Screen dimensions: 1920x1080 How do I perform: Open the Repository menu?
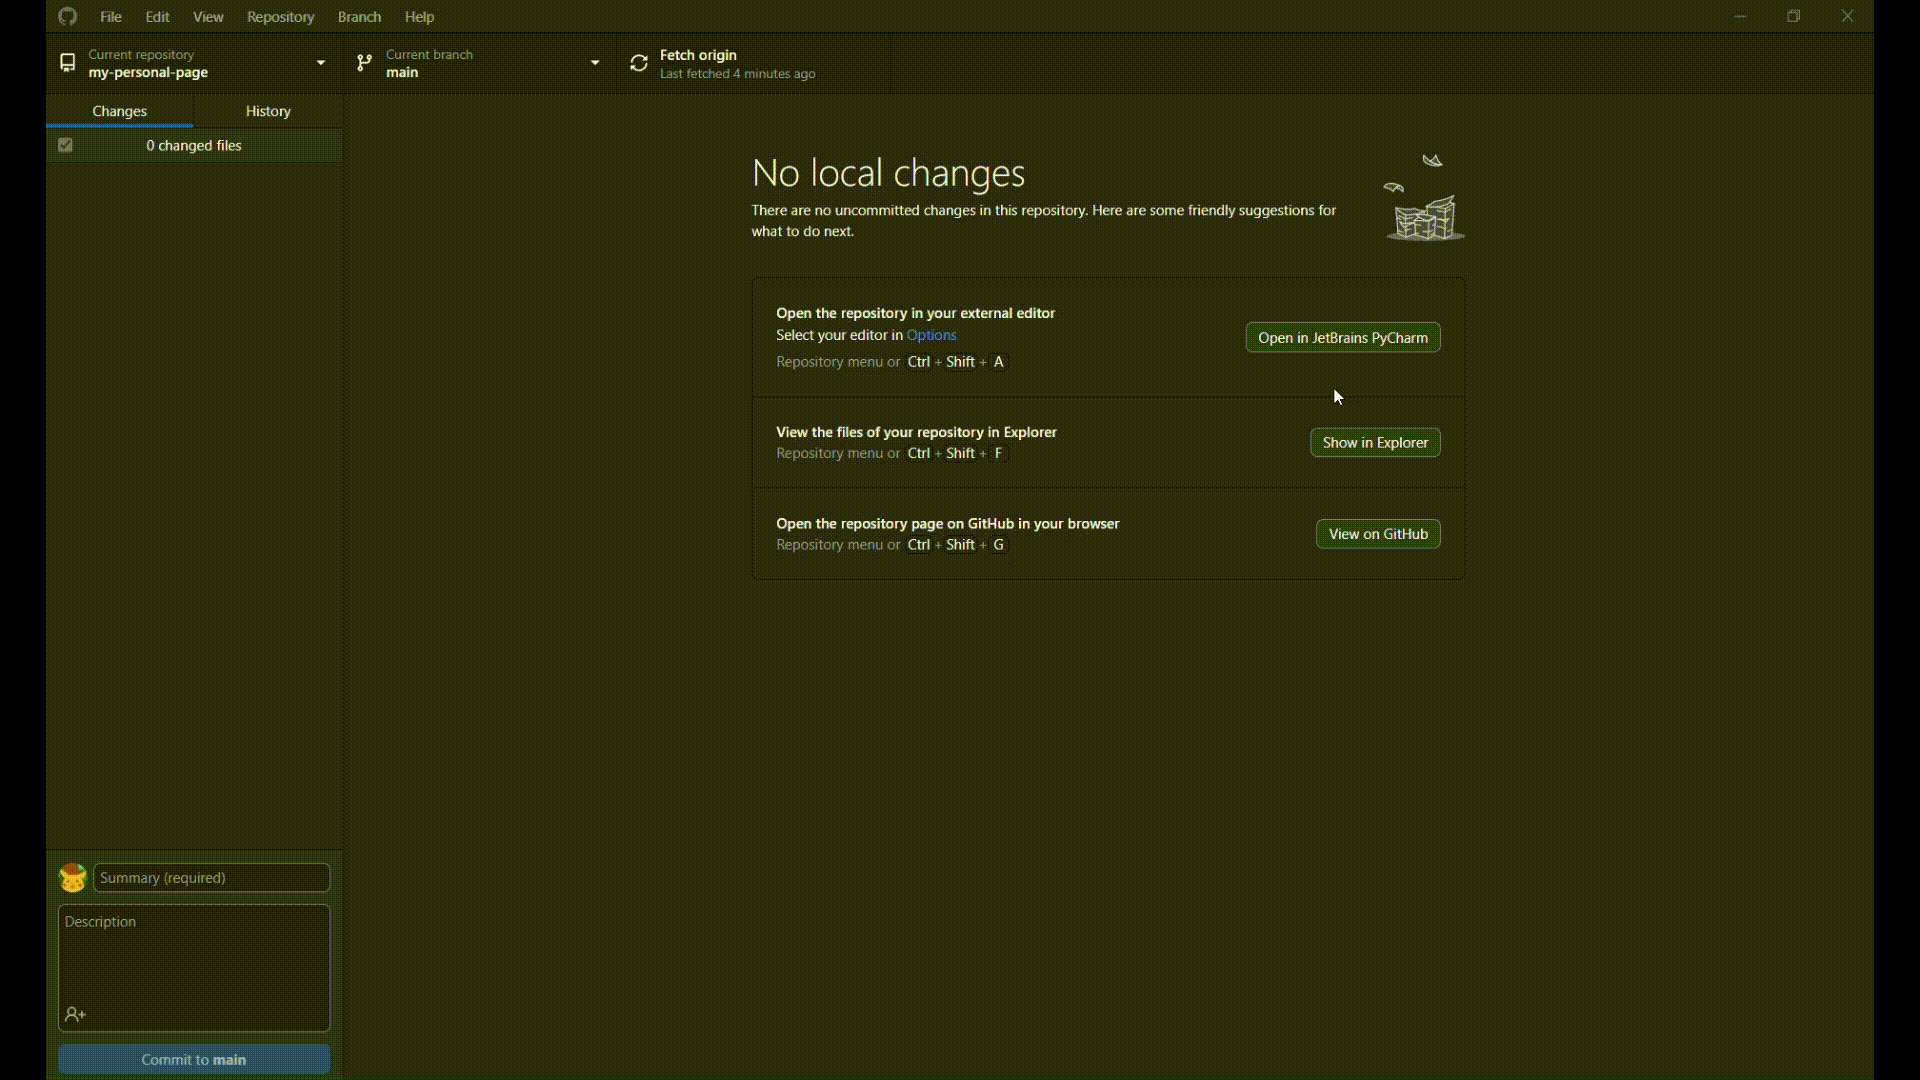click(281, 16)
